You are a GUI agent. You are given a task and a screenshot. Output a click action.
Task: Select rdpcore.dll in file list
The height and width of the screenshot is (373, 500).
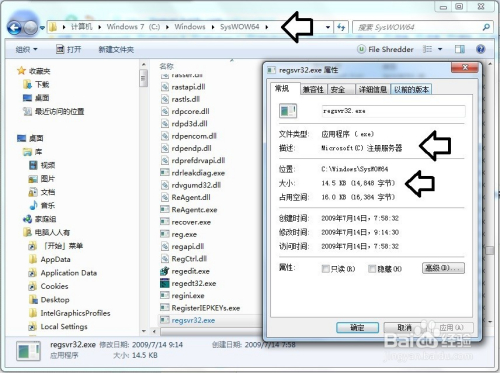coord(185,111)
